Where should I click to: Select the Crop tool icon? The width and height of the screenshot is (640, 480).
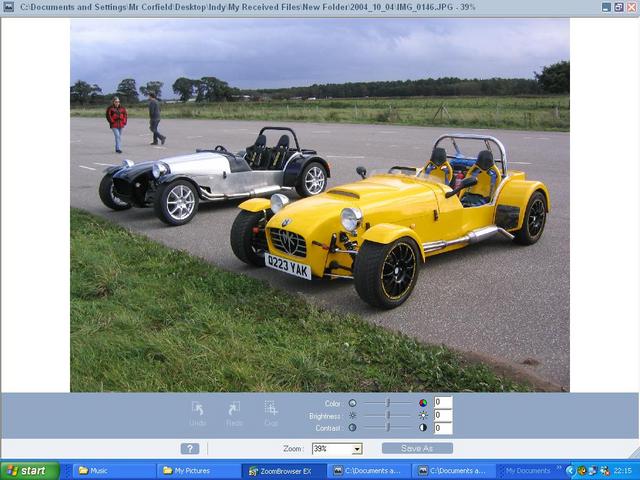[x=271, y=408]
